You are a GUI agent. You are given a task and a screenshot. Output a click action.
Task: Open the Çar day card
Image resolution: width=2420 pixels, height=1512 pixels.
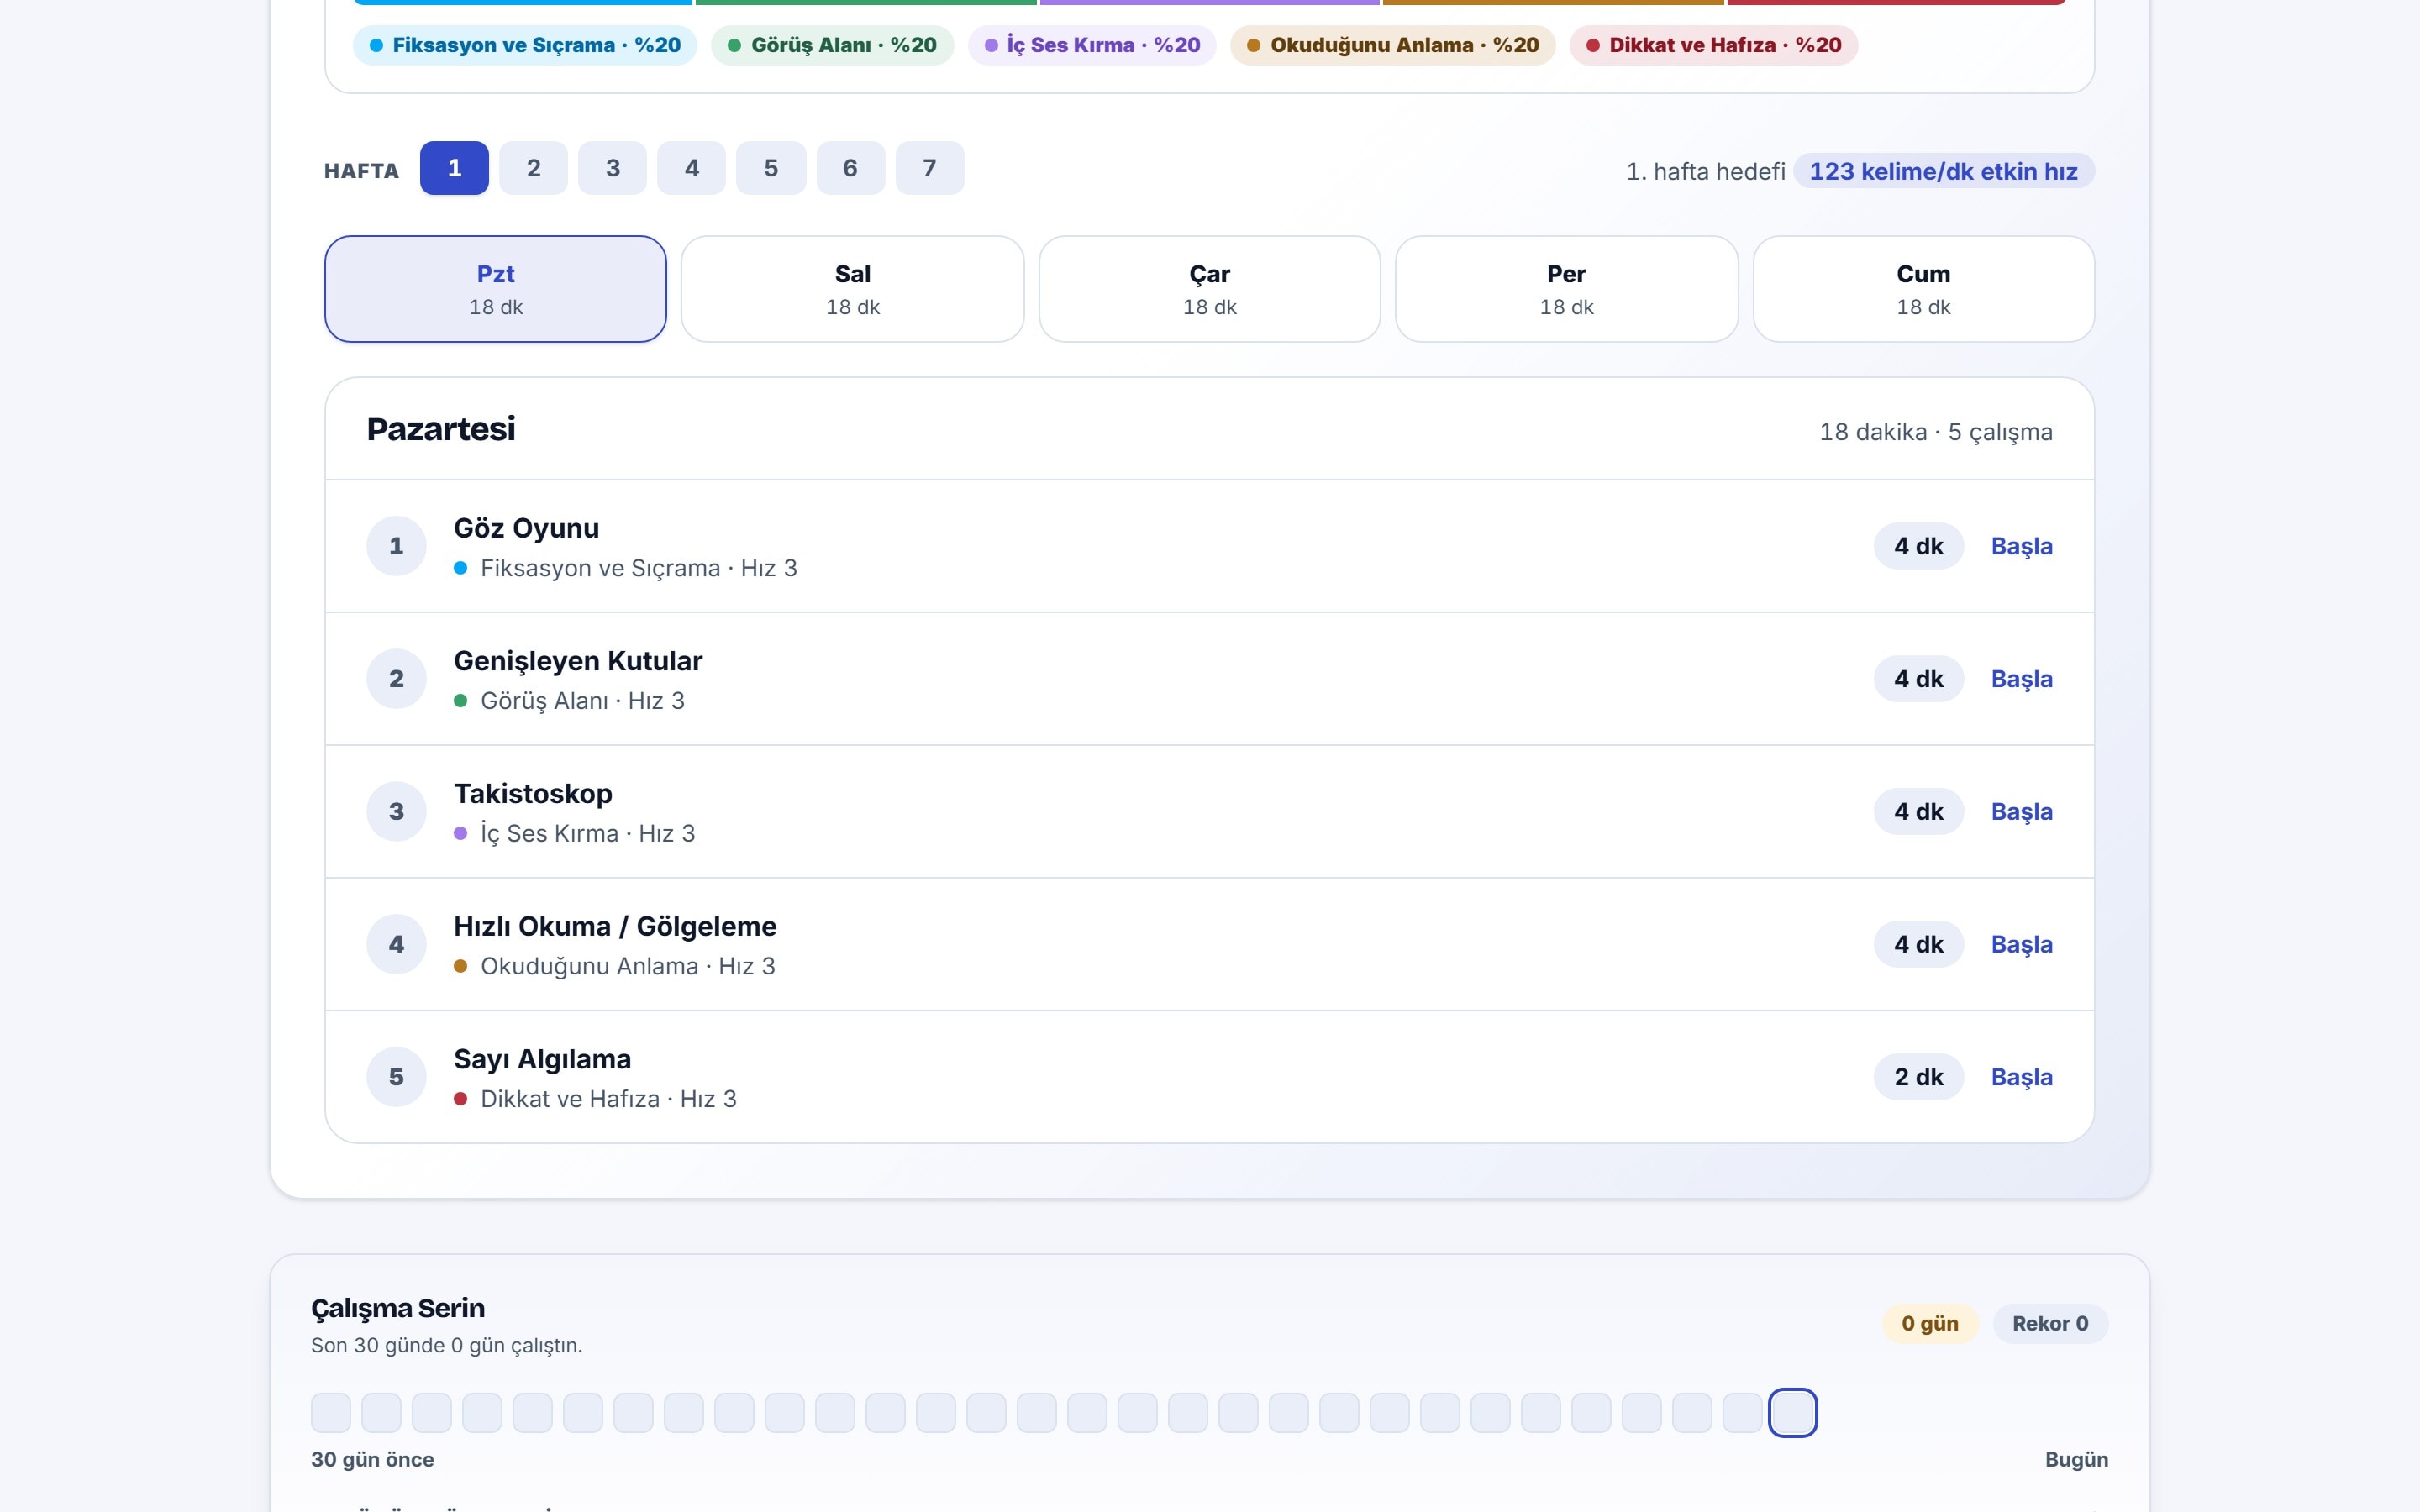tap(1210, 289)
